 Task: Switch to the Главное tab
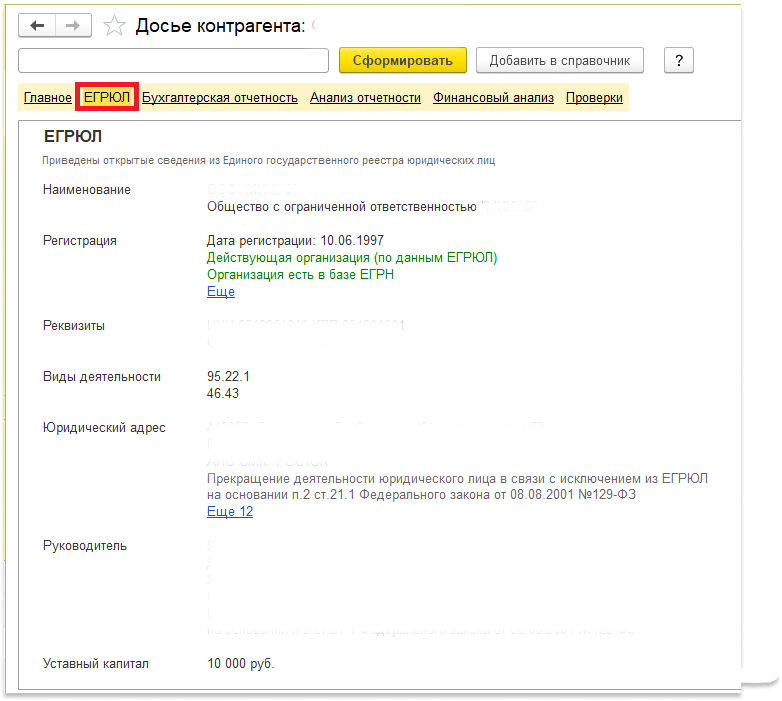(x=47, y=98)
